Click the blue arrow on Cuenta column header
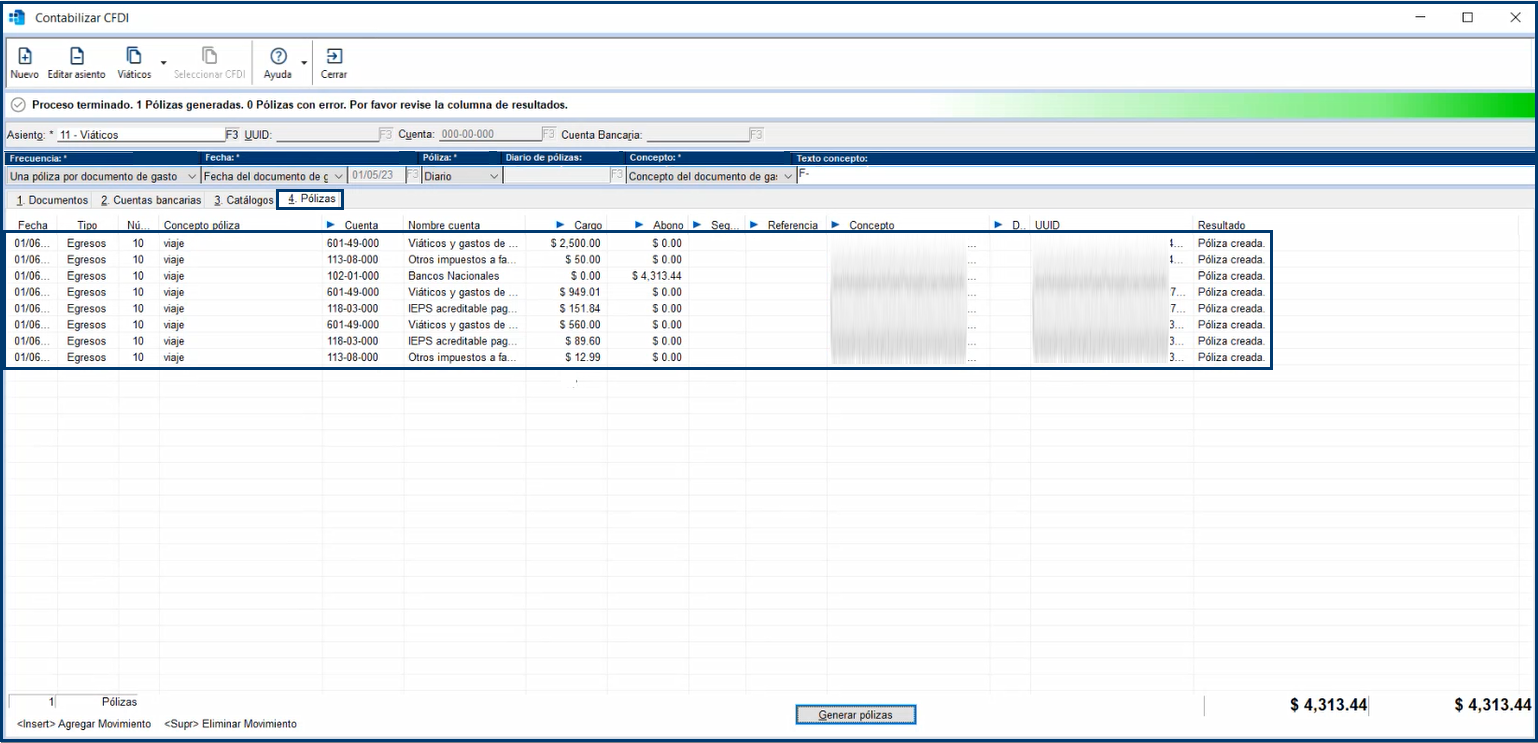The height and width of the screenshot is (743, 1538). point(331,225)
